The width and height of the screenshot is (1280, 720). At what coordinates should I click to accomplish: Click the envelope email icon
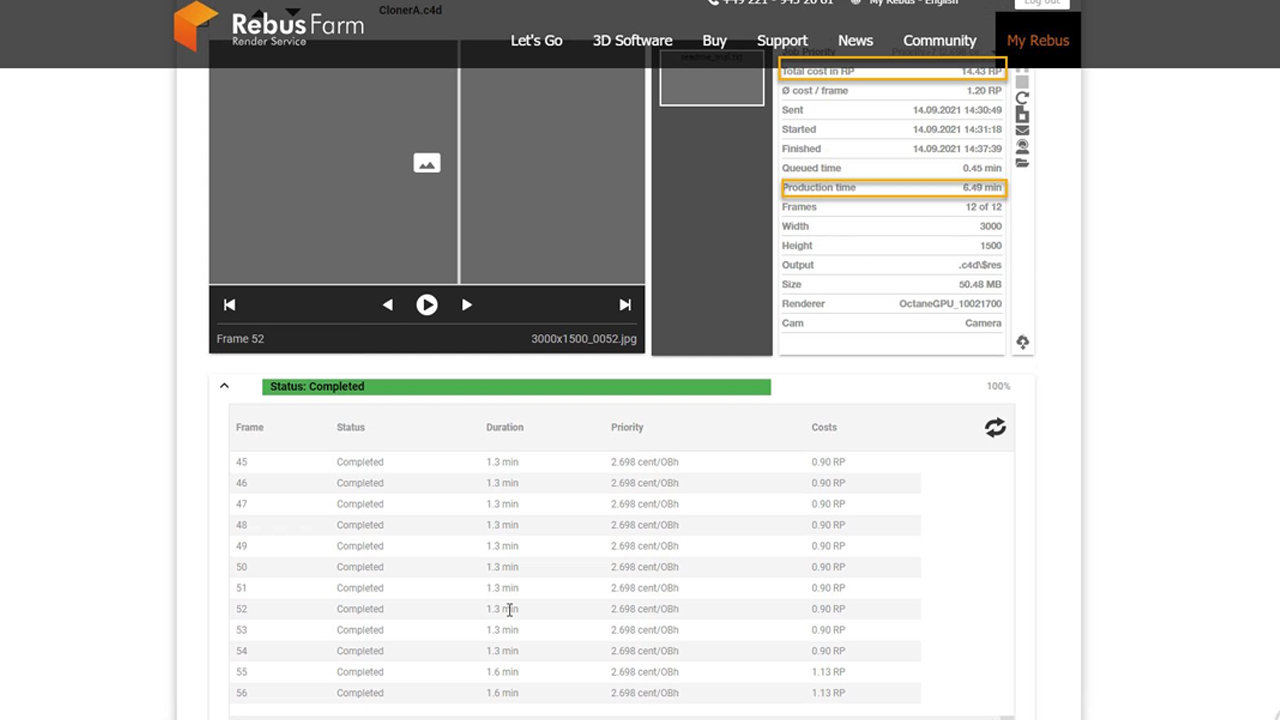click(1022, 130)
